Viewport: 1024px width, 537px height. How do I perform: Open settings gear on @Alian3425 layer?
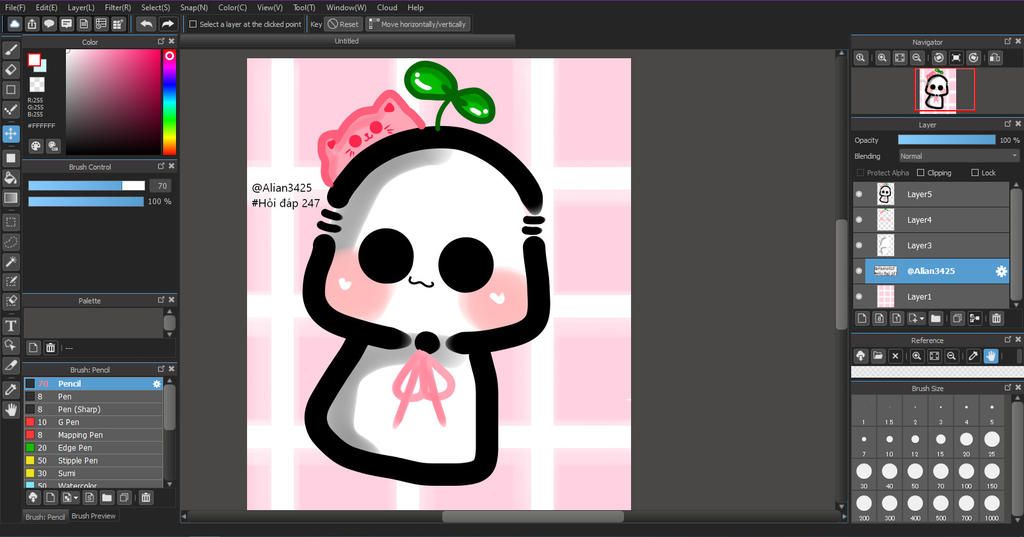[1000, 271]
